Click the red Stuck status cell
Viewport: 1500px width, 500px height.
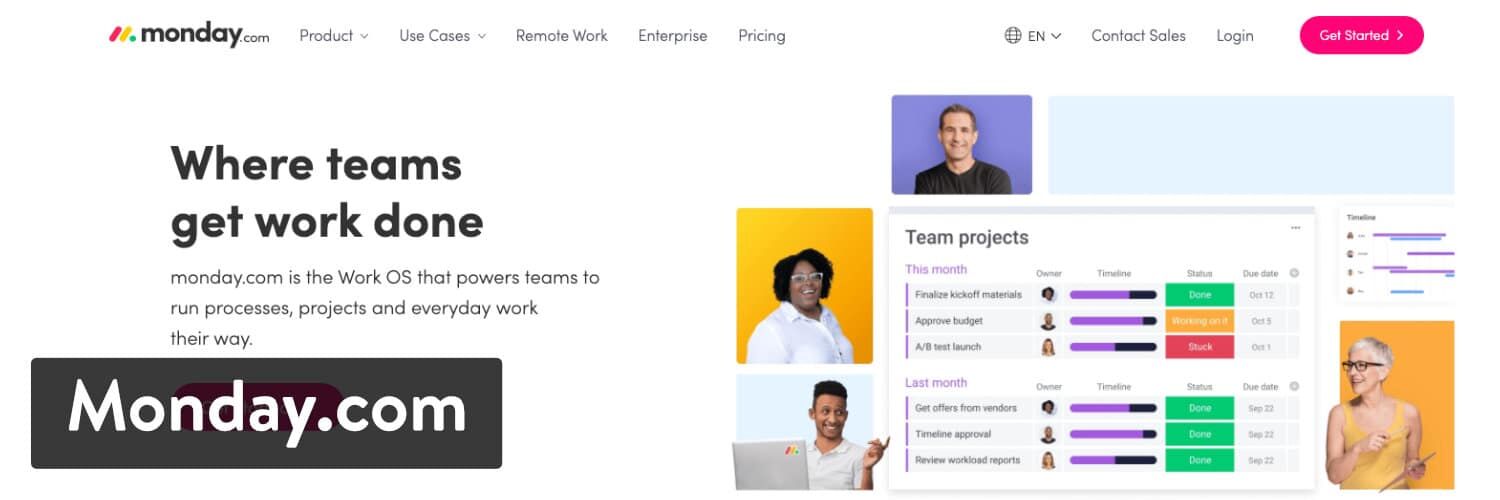pyautogui.click(x=1200, y=347)
